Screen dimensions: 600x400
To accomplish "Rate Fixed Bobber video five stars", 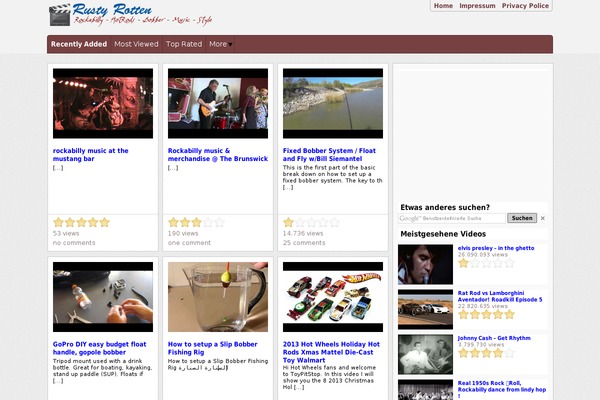I will (334, 222).
